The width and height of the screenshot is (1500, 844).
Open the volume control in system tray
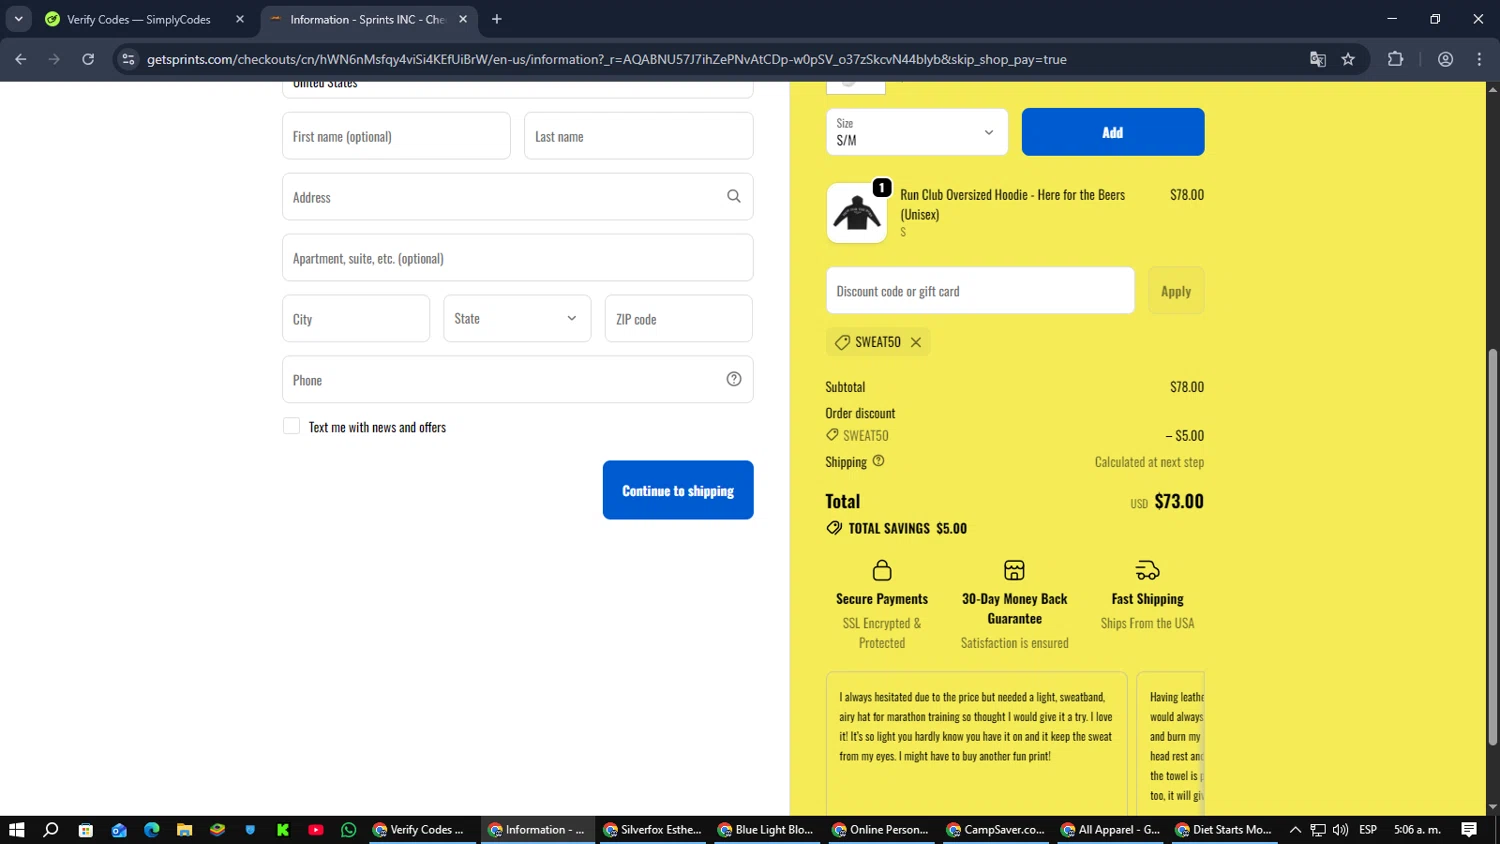coord(1340,830)
